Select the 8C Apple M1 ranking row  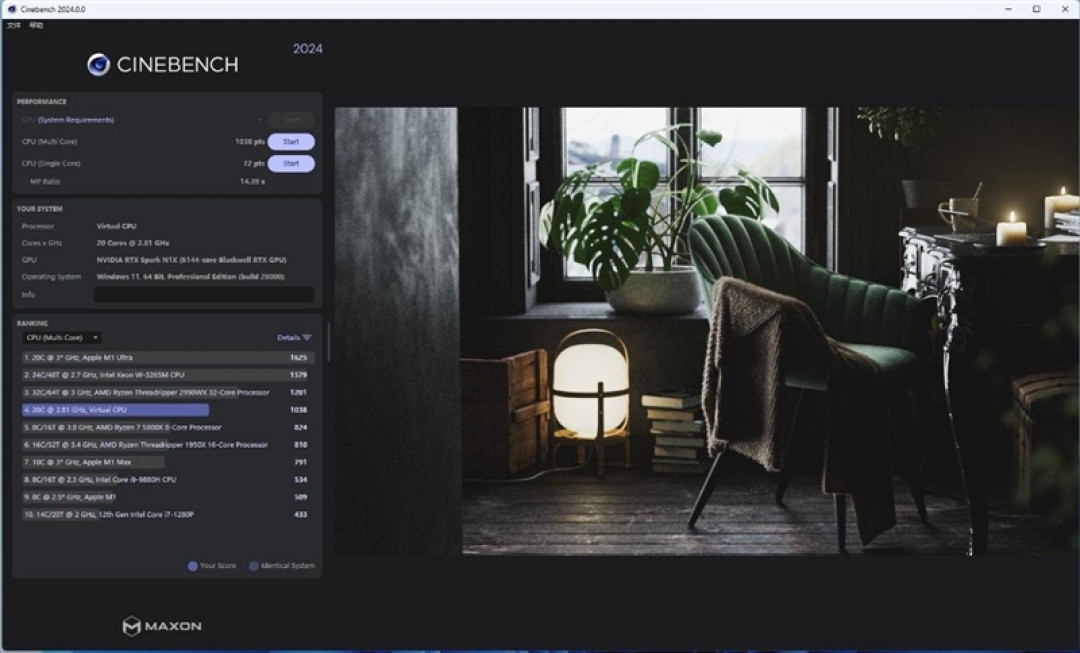click(168, 497)
